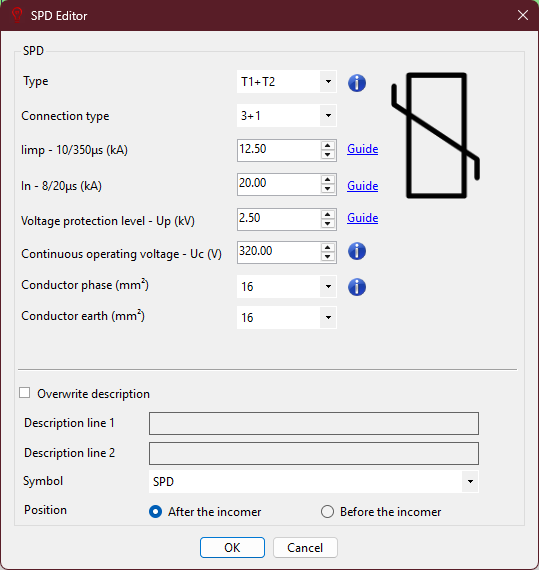Click the info icon beside Type dropdown
The height and width of the screenshot is (570, 539).
[x=357, y=83]
